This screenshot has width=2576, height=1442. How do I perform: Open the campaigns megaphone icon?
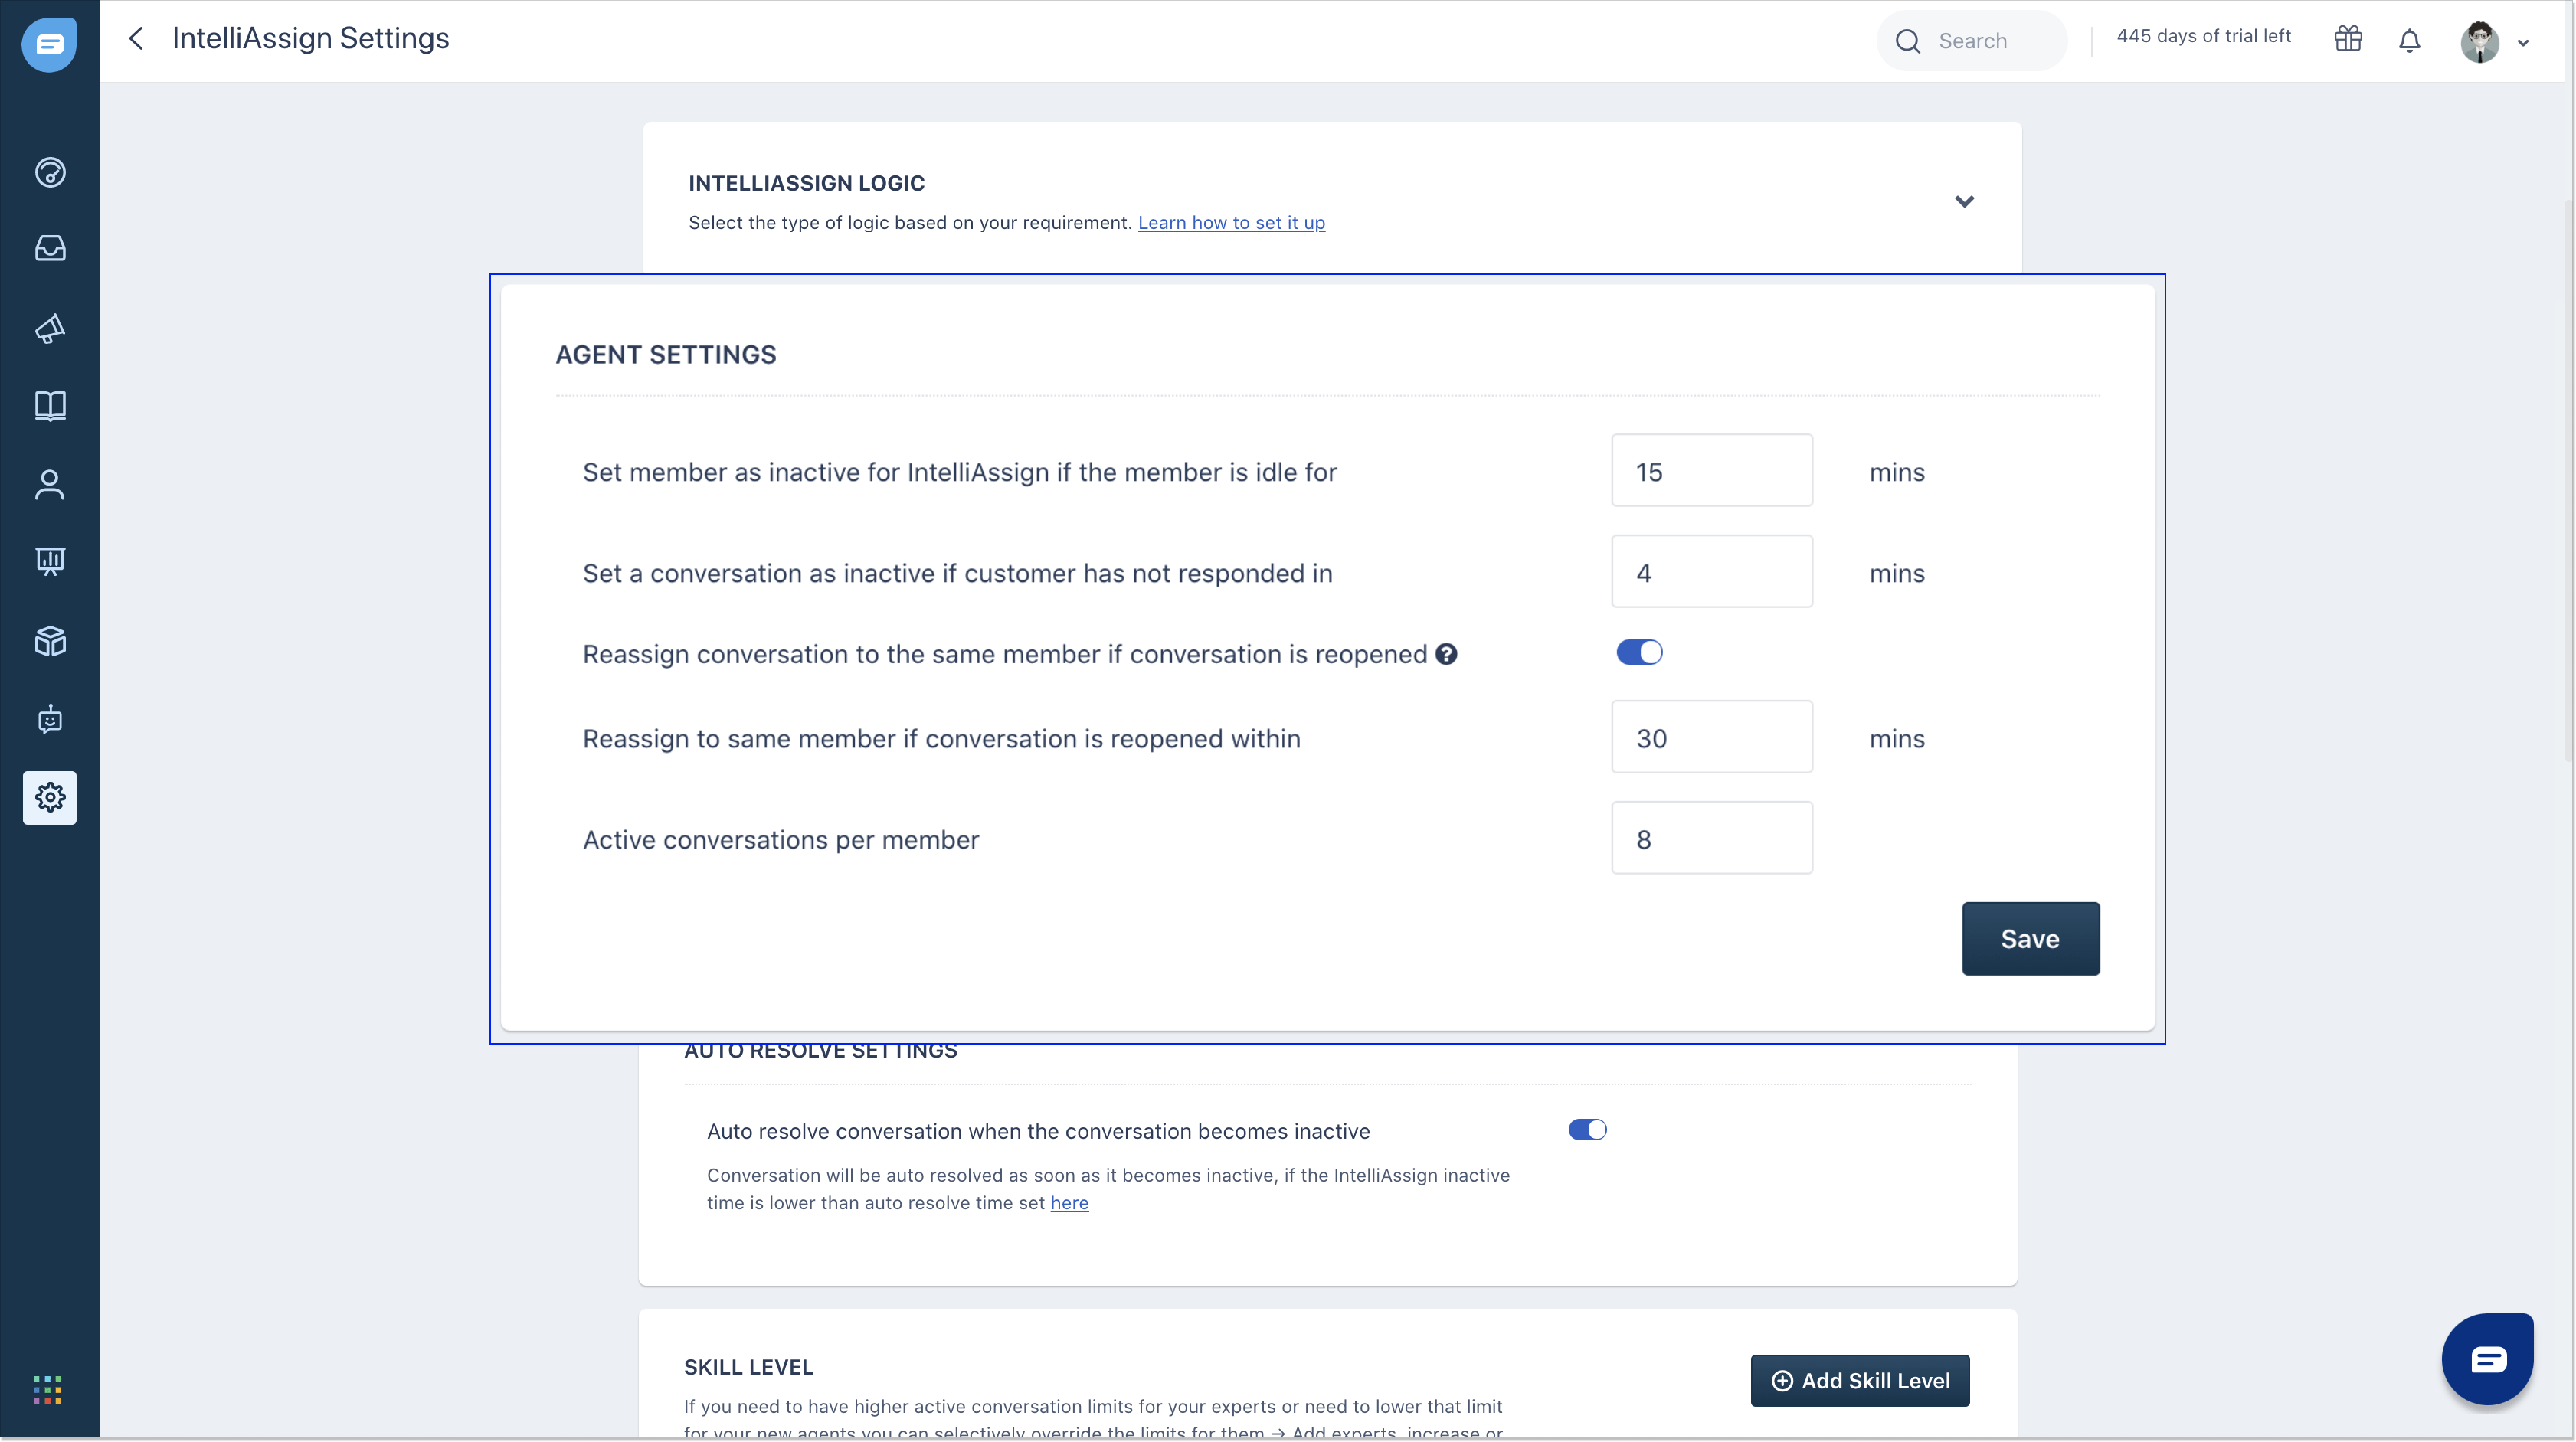coord(50,328)
